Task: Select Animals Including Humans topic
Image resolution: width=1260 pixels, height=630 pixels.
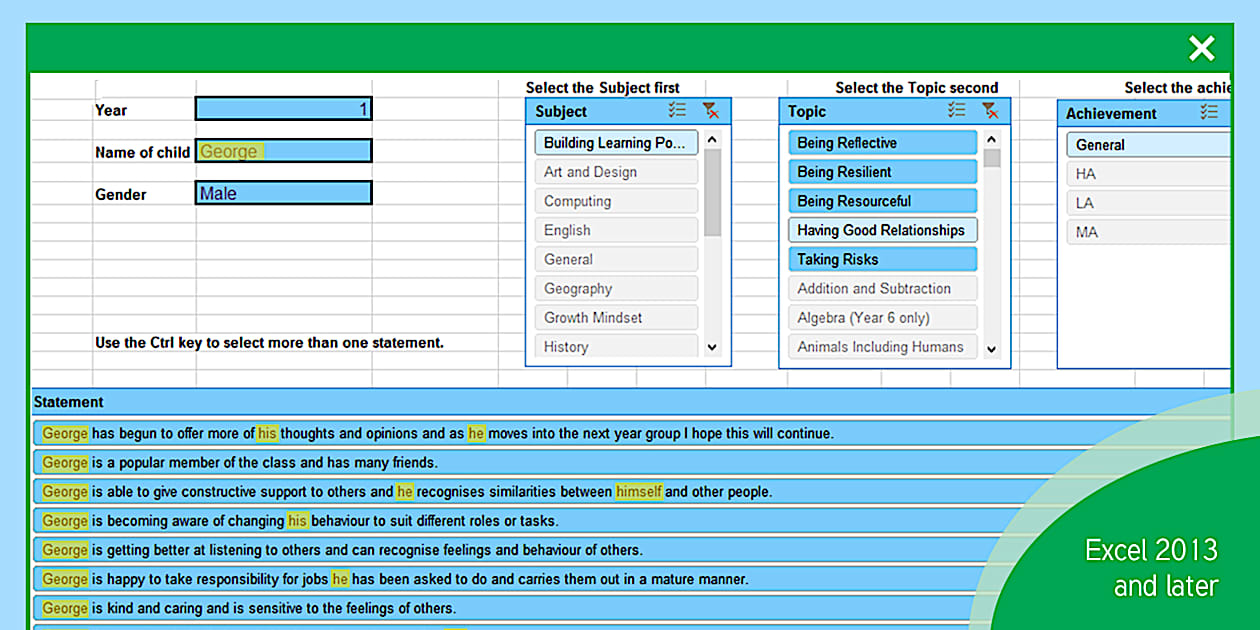Action: 881,347
